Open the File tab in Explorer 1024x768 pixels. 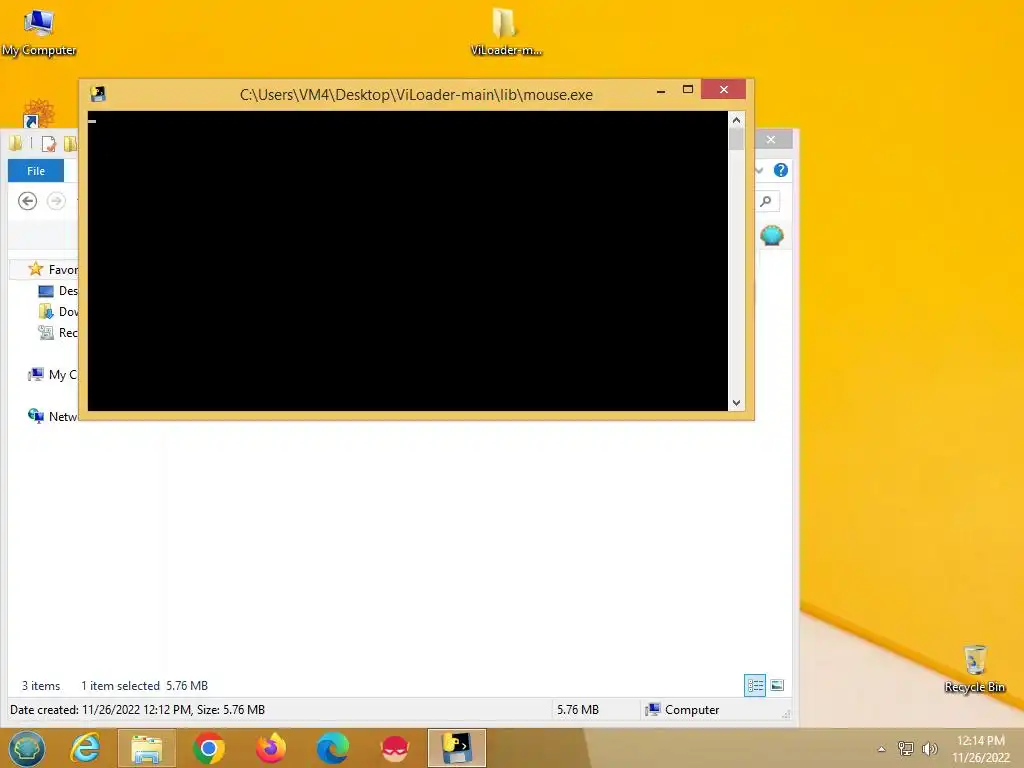tap(36, 171)
